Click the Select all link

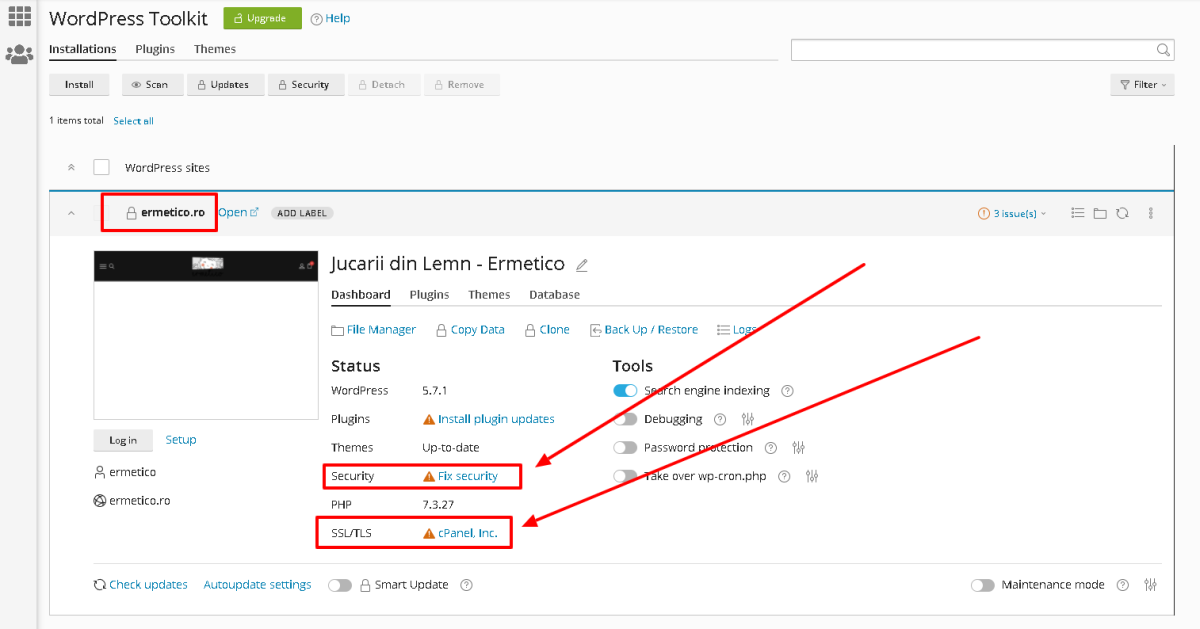[x=133, y=121]
